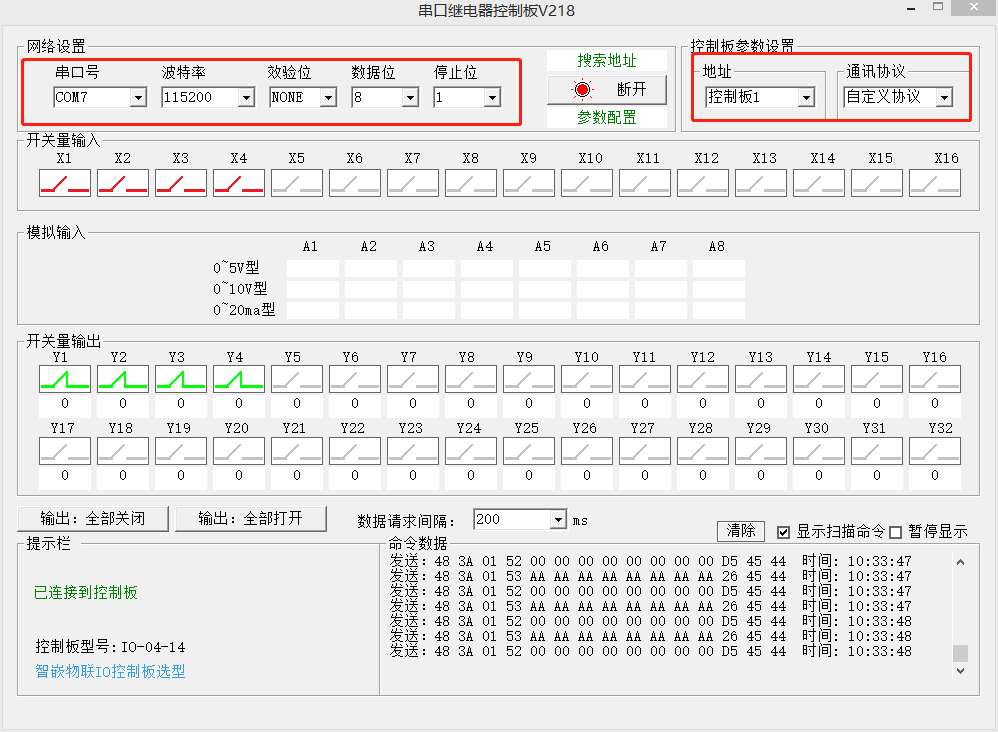The height and width of the screenshot is (732, 998).
Task: Click the A1 0~5V analog input field
Action: (x=313, y=268)
